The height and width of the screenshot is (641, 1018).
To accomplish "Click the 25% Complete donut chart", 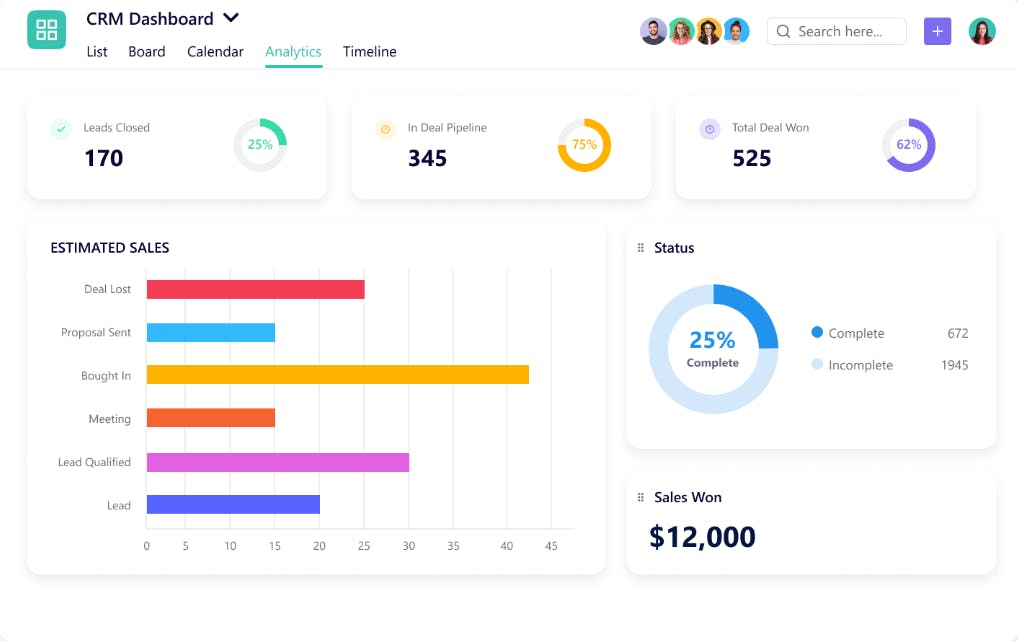I will click(713, 348).
